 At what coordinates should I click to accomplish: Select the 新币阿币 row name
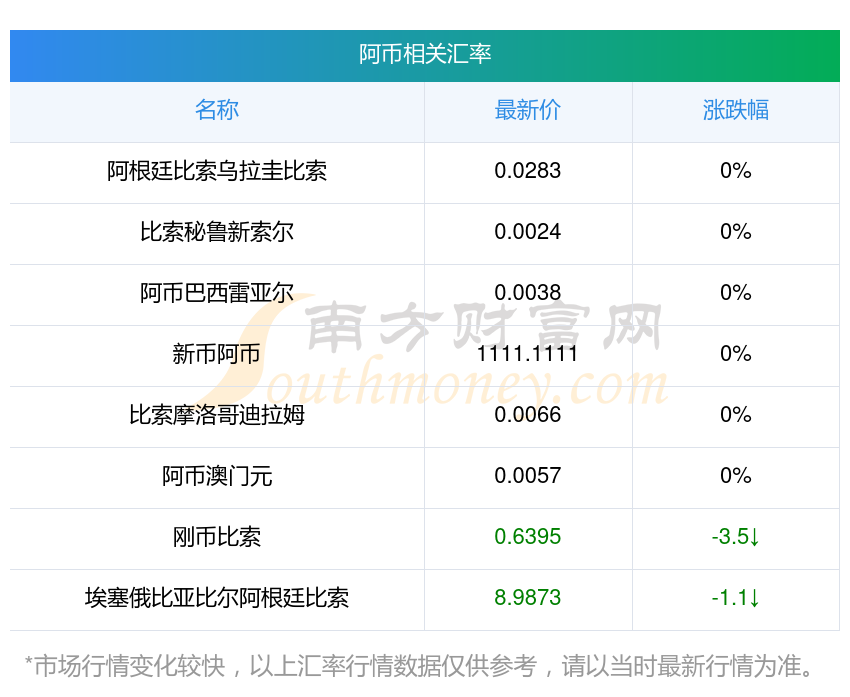(217, 354)
